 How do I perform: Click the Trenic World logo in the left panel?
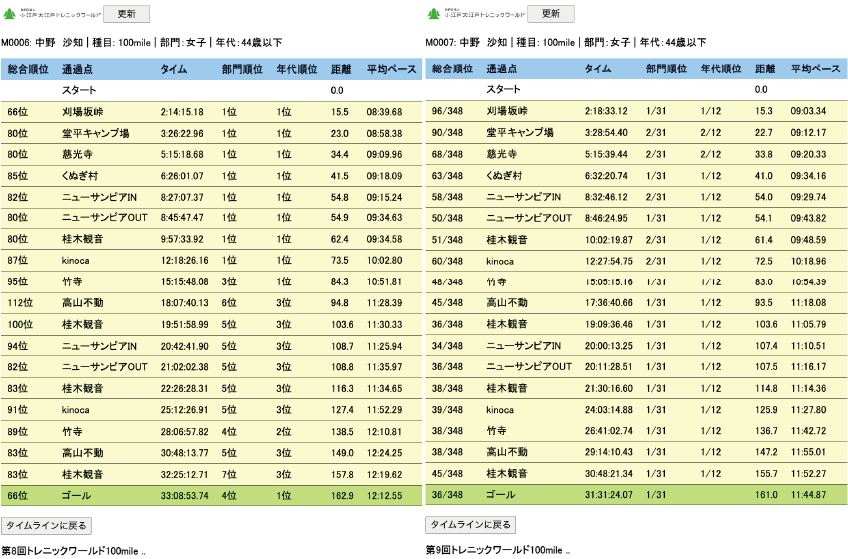tap(50, 14)
